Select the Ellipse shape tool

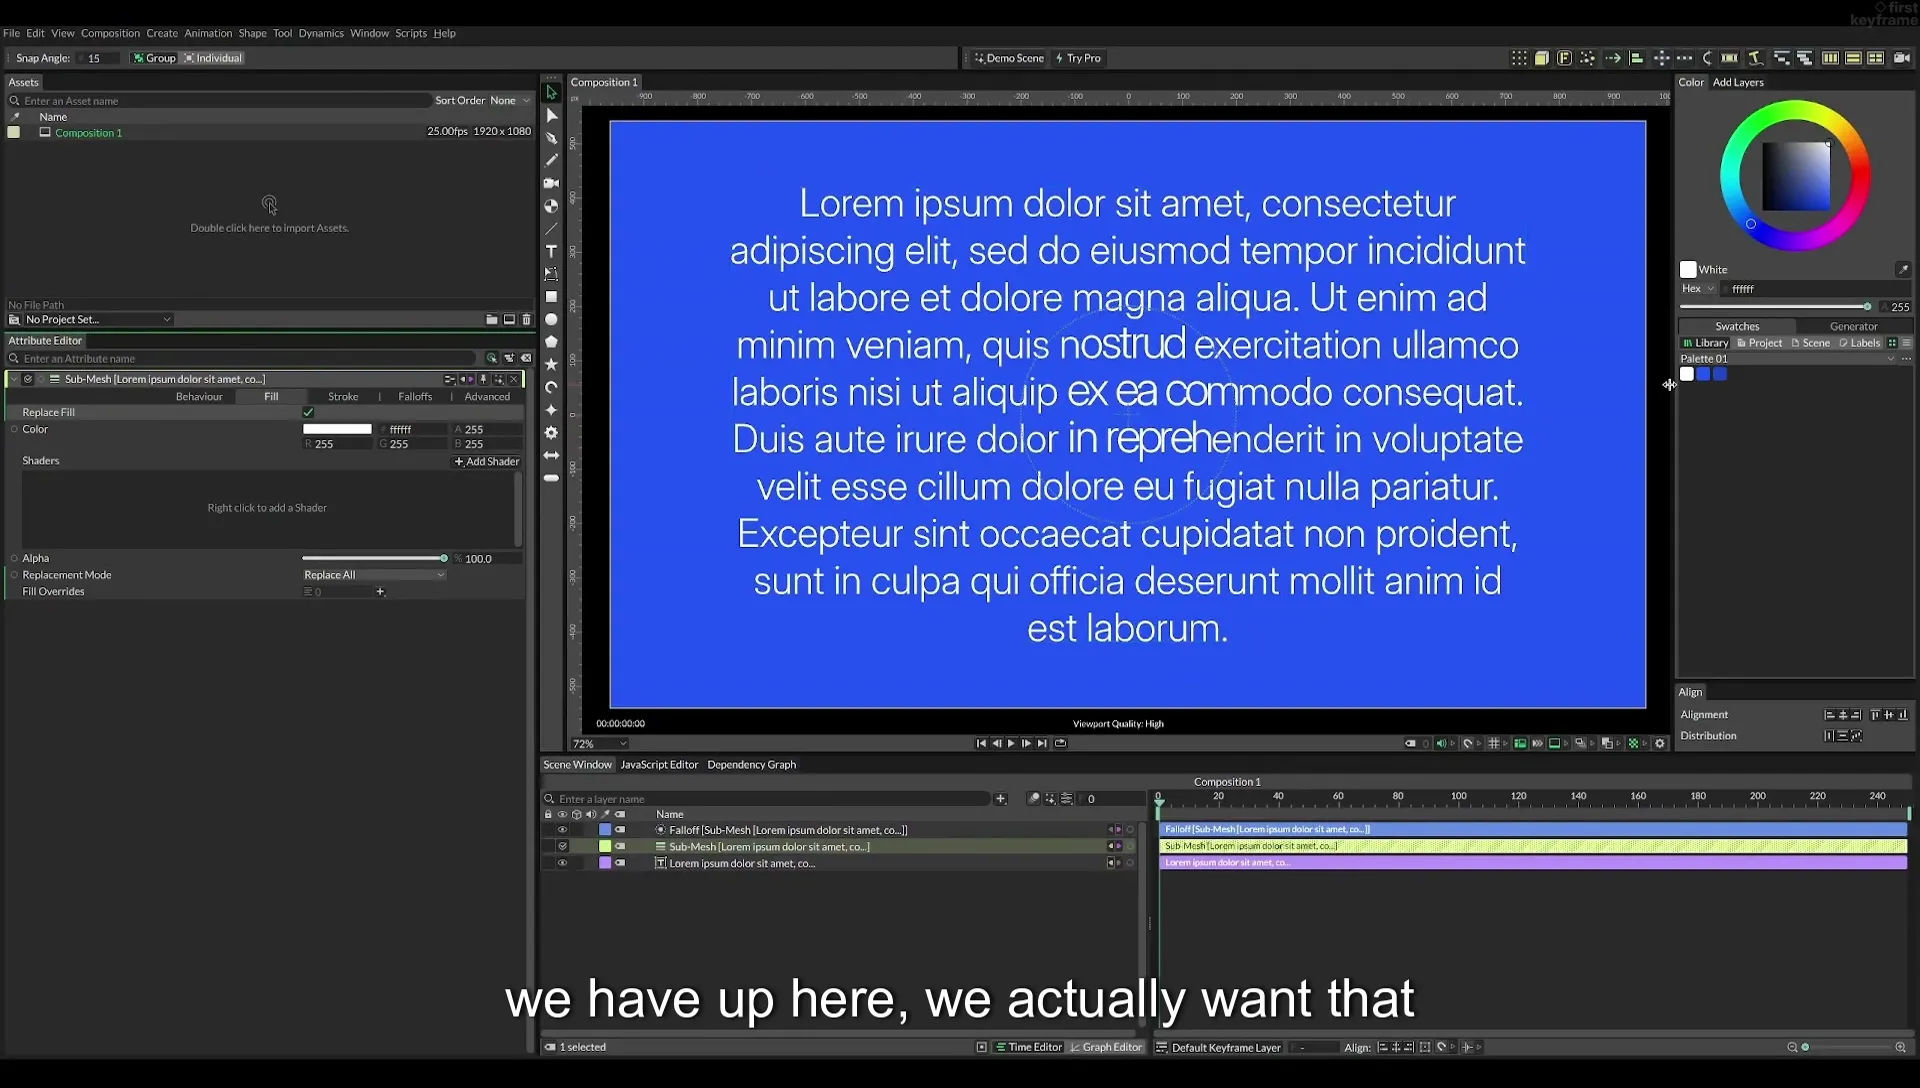pyautogui.click(x=551, y=319)
